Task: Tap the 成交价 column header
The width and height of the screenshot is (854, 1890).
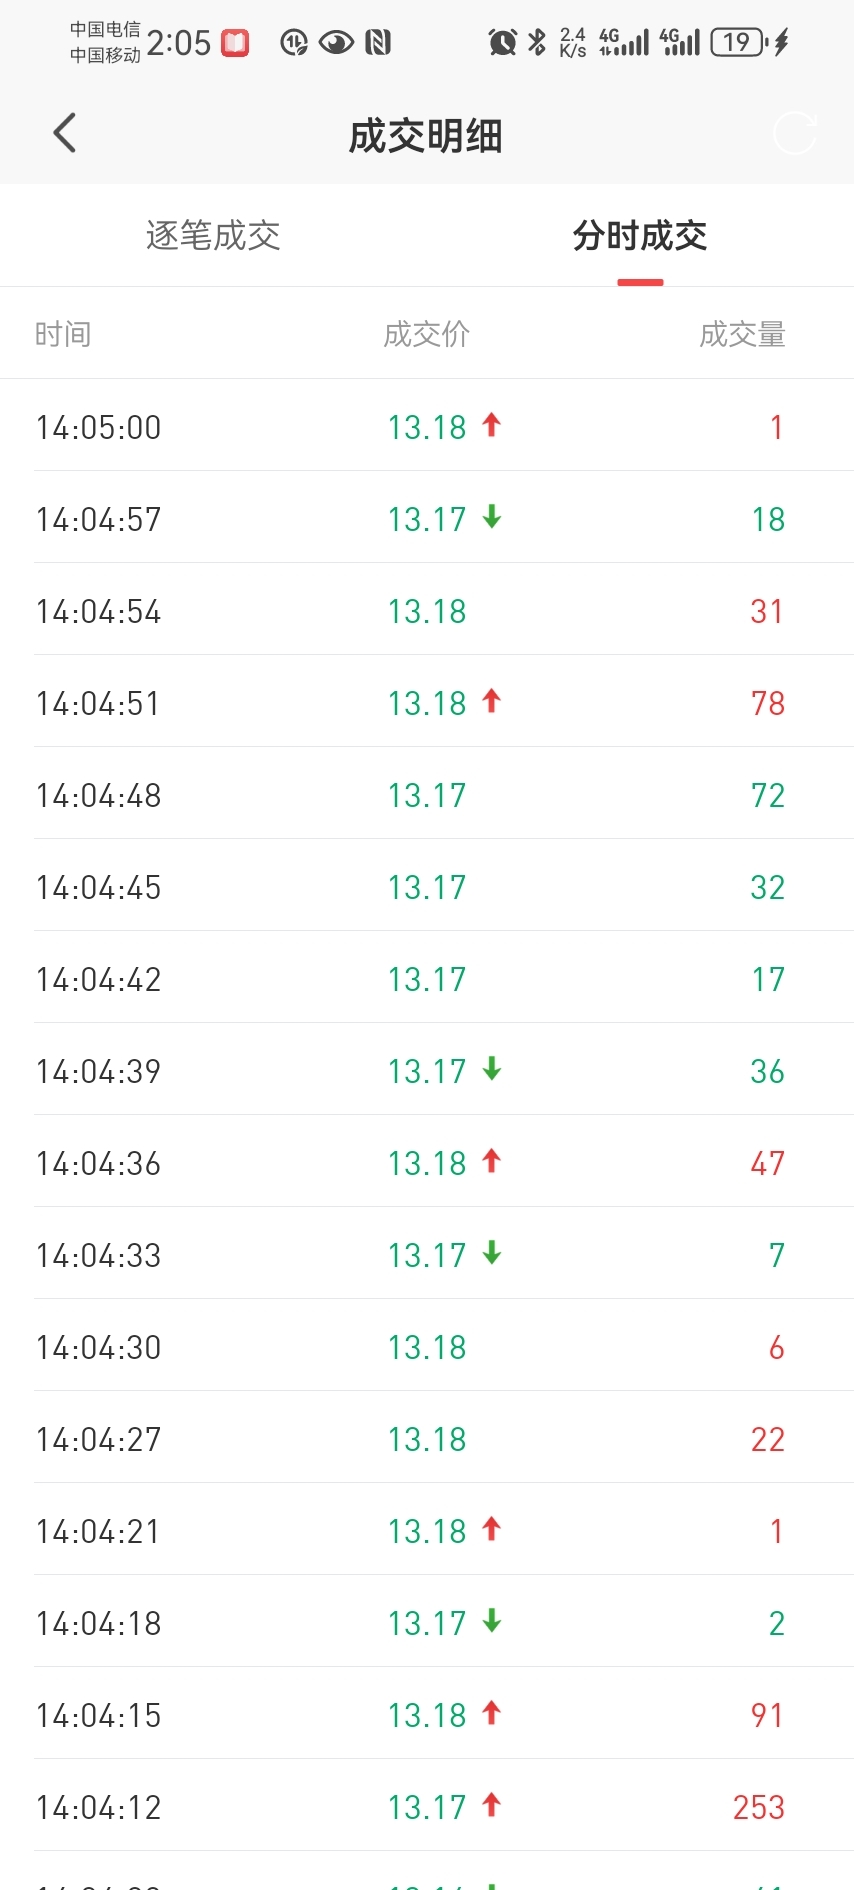Action: coord(427,334)
